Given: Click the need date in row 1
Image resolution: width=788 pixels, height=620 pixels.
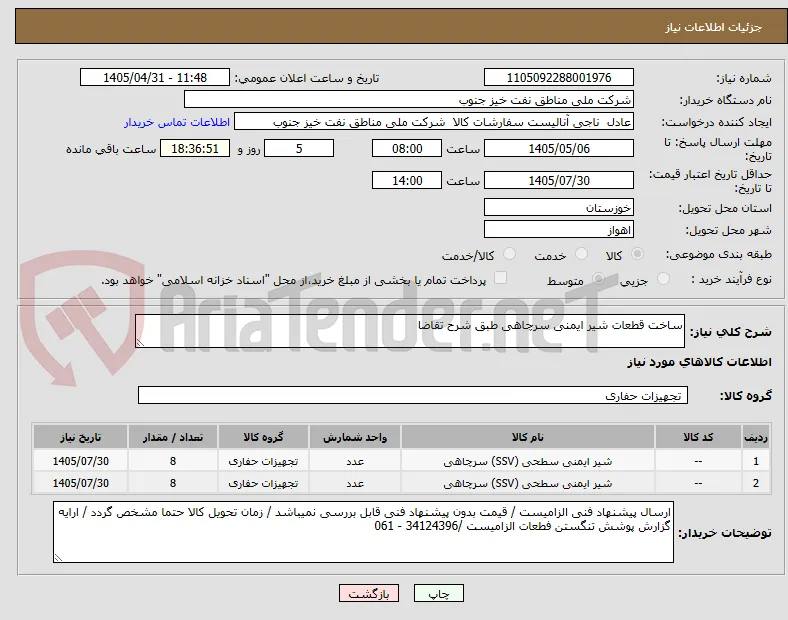Looking at the screenshot, I should coord(80,461).
